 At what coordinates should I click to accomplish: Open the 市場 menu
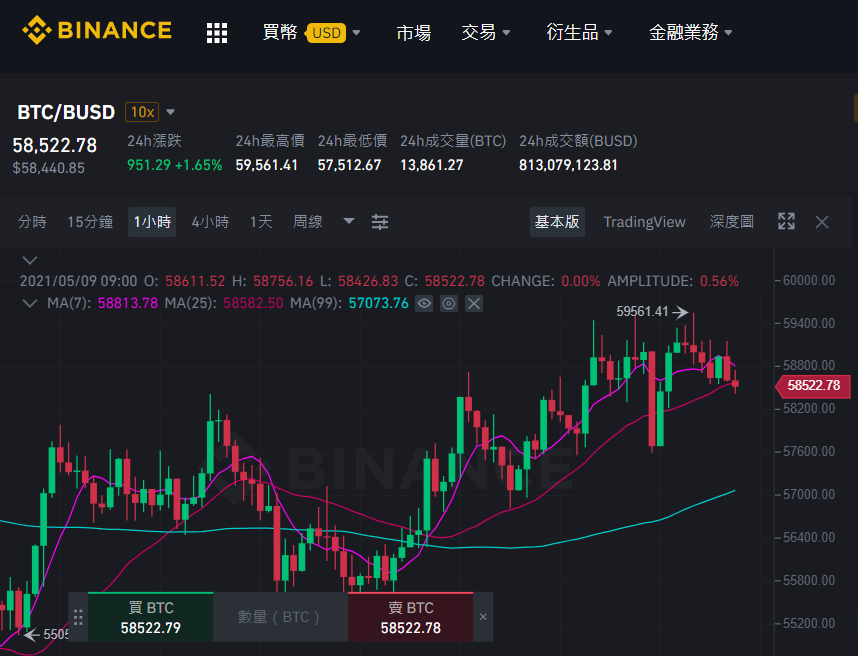(413, 33)
